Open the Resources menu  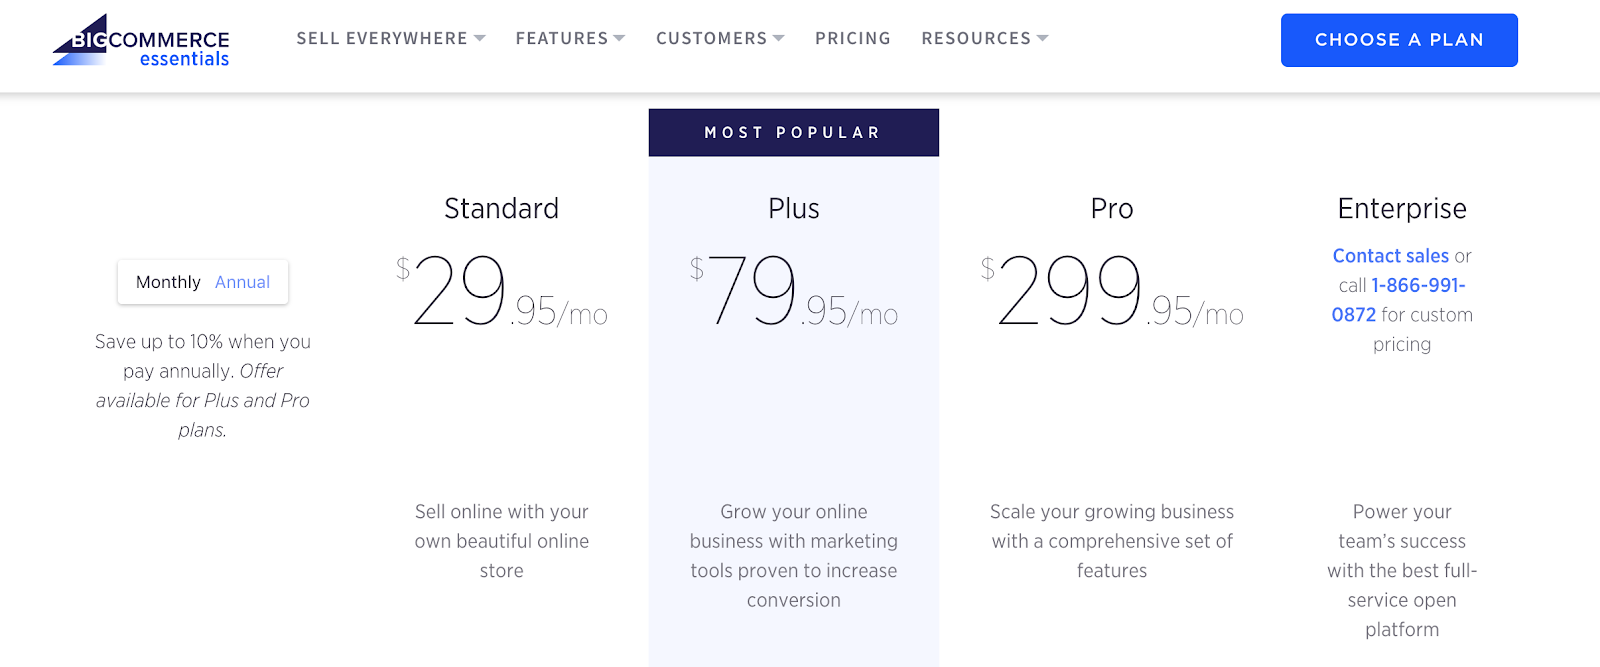pyautogui.click(x=975, y=39)
